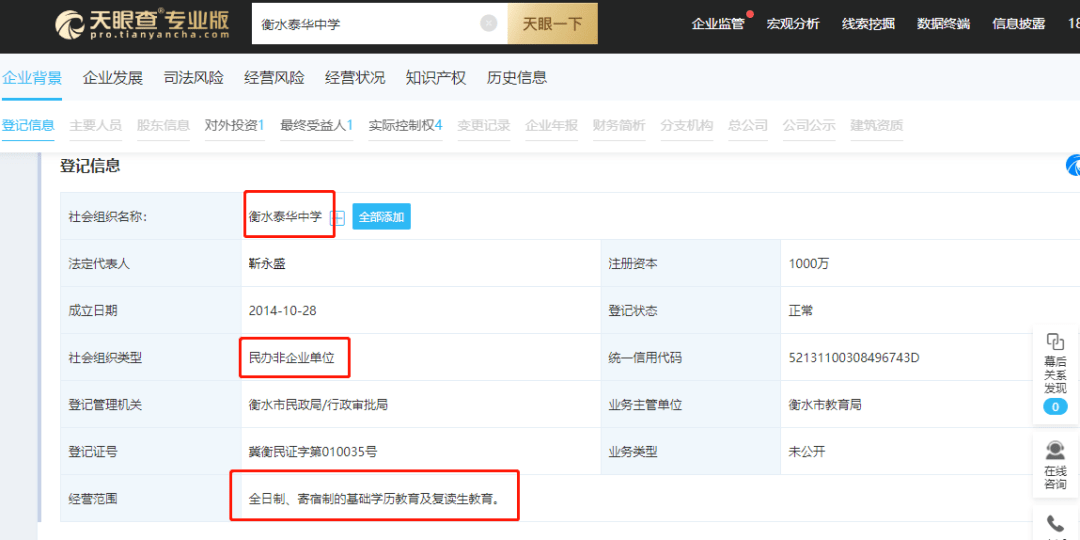Click the organization name 衡水泰华中学 in table

pos(285,216)
